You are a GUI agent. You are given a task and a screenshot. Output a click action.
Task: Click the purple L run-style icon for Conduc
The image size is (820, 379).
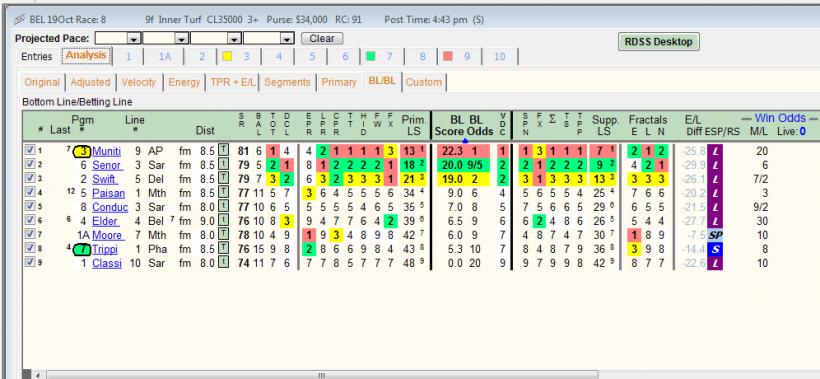(x=715, y=208)
